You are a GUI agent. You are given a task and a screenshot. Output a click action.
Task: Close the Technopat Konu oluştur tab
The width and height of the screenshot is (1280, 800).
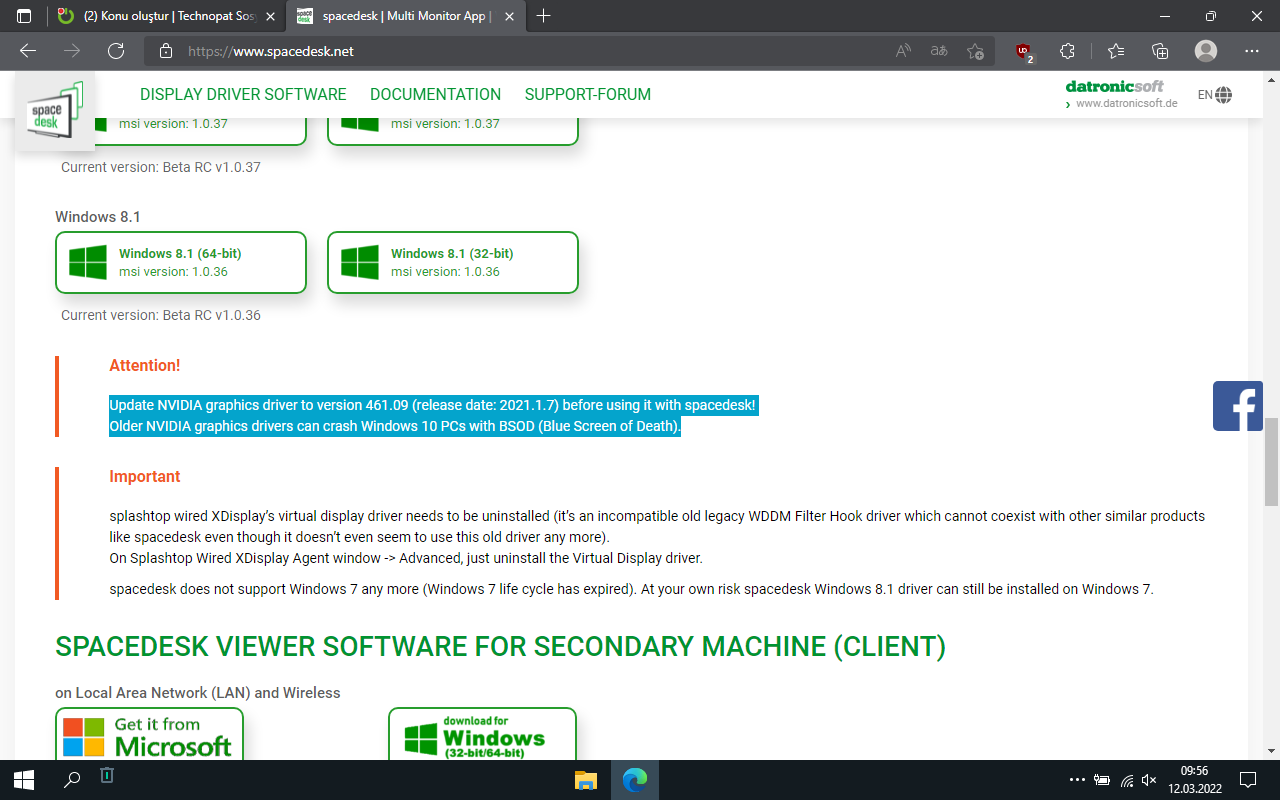pos(270,16)
